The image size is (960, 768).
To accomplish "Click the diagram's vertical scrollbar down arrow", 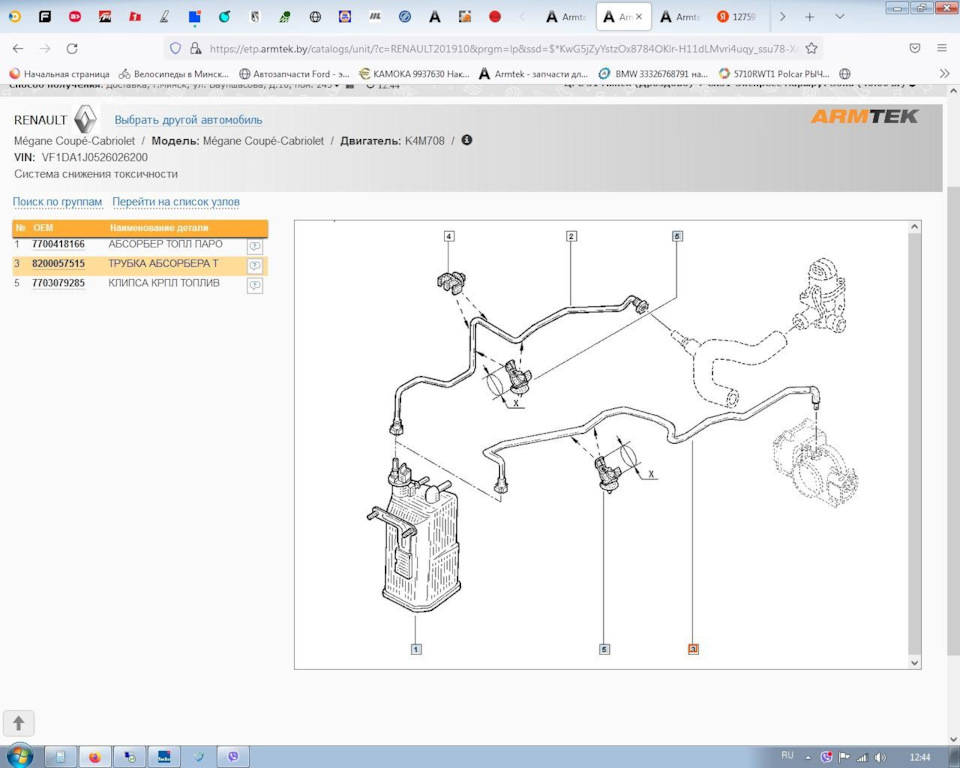I will pos(914,662).
